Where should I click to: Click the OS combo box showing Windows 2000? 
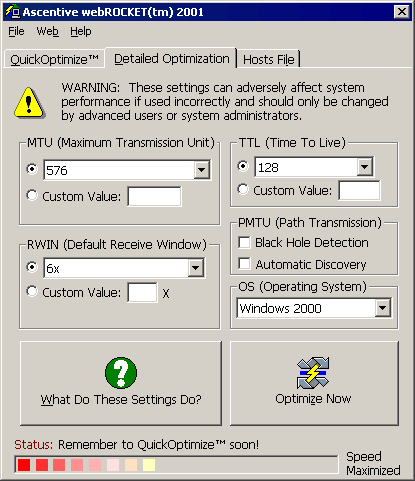314,308
